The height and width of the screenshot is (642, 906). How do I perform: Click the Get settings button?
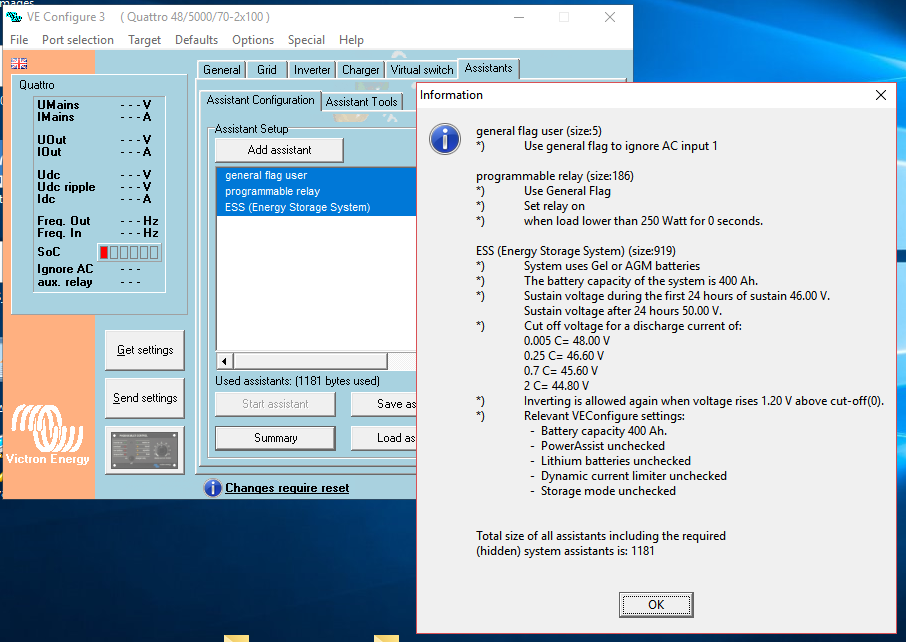click(145, 350)
